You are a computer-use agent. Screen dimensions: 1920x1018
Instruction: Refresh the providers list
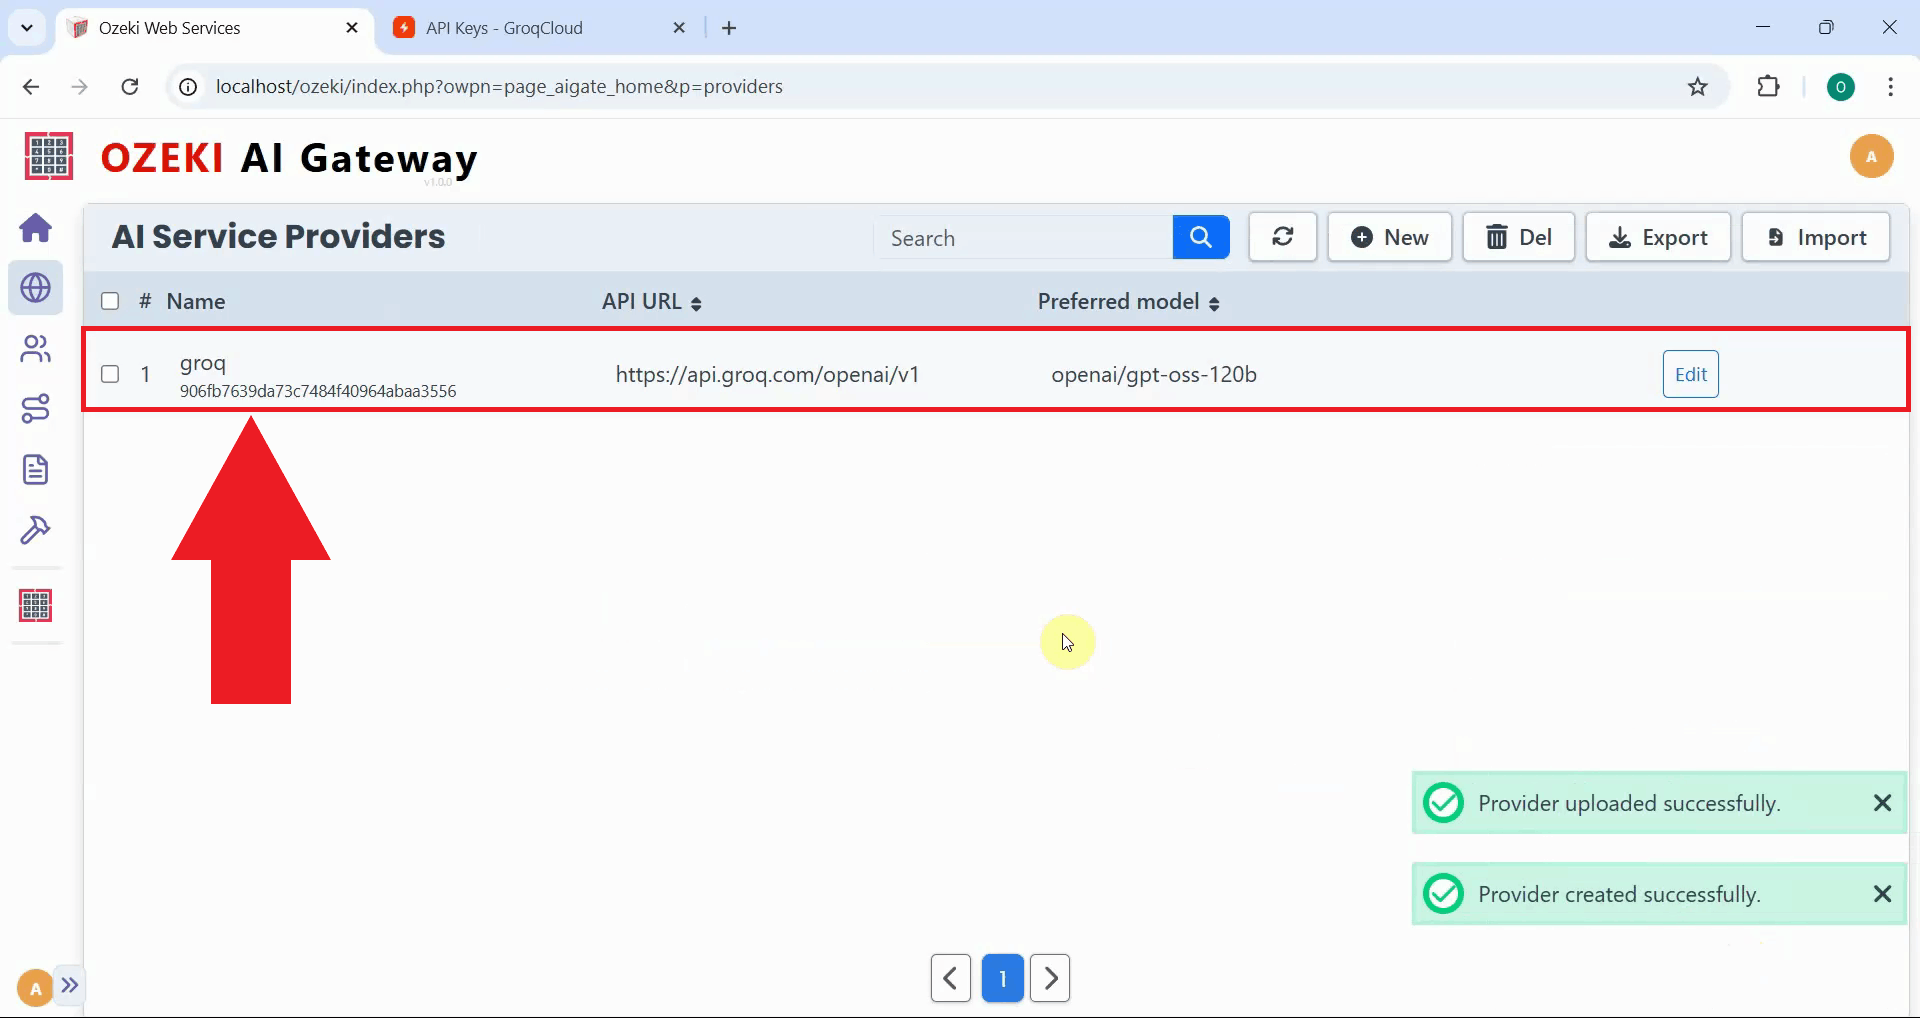(1282, 238)
